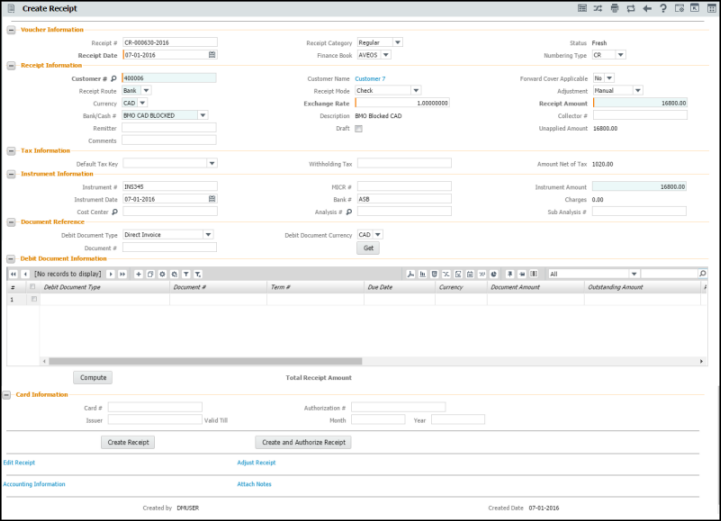Click the filter funnel icon in grid toolbar
The height and width of the screenshot is (521, 721).
[186, 274]
